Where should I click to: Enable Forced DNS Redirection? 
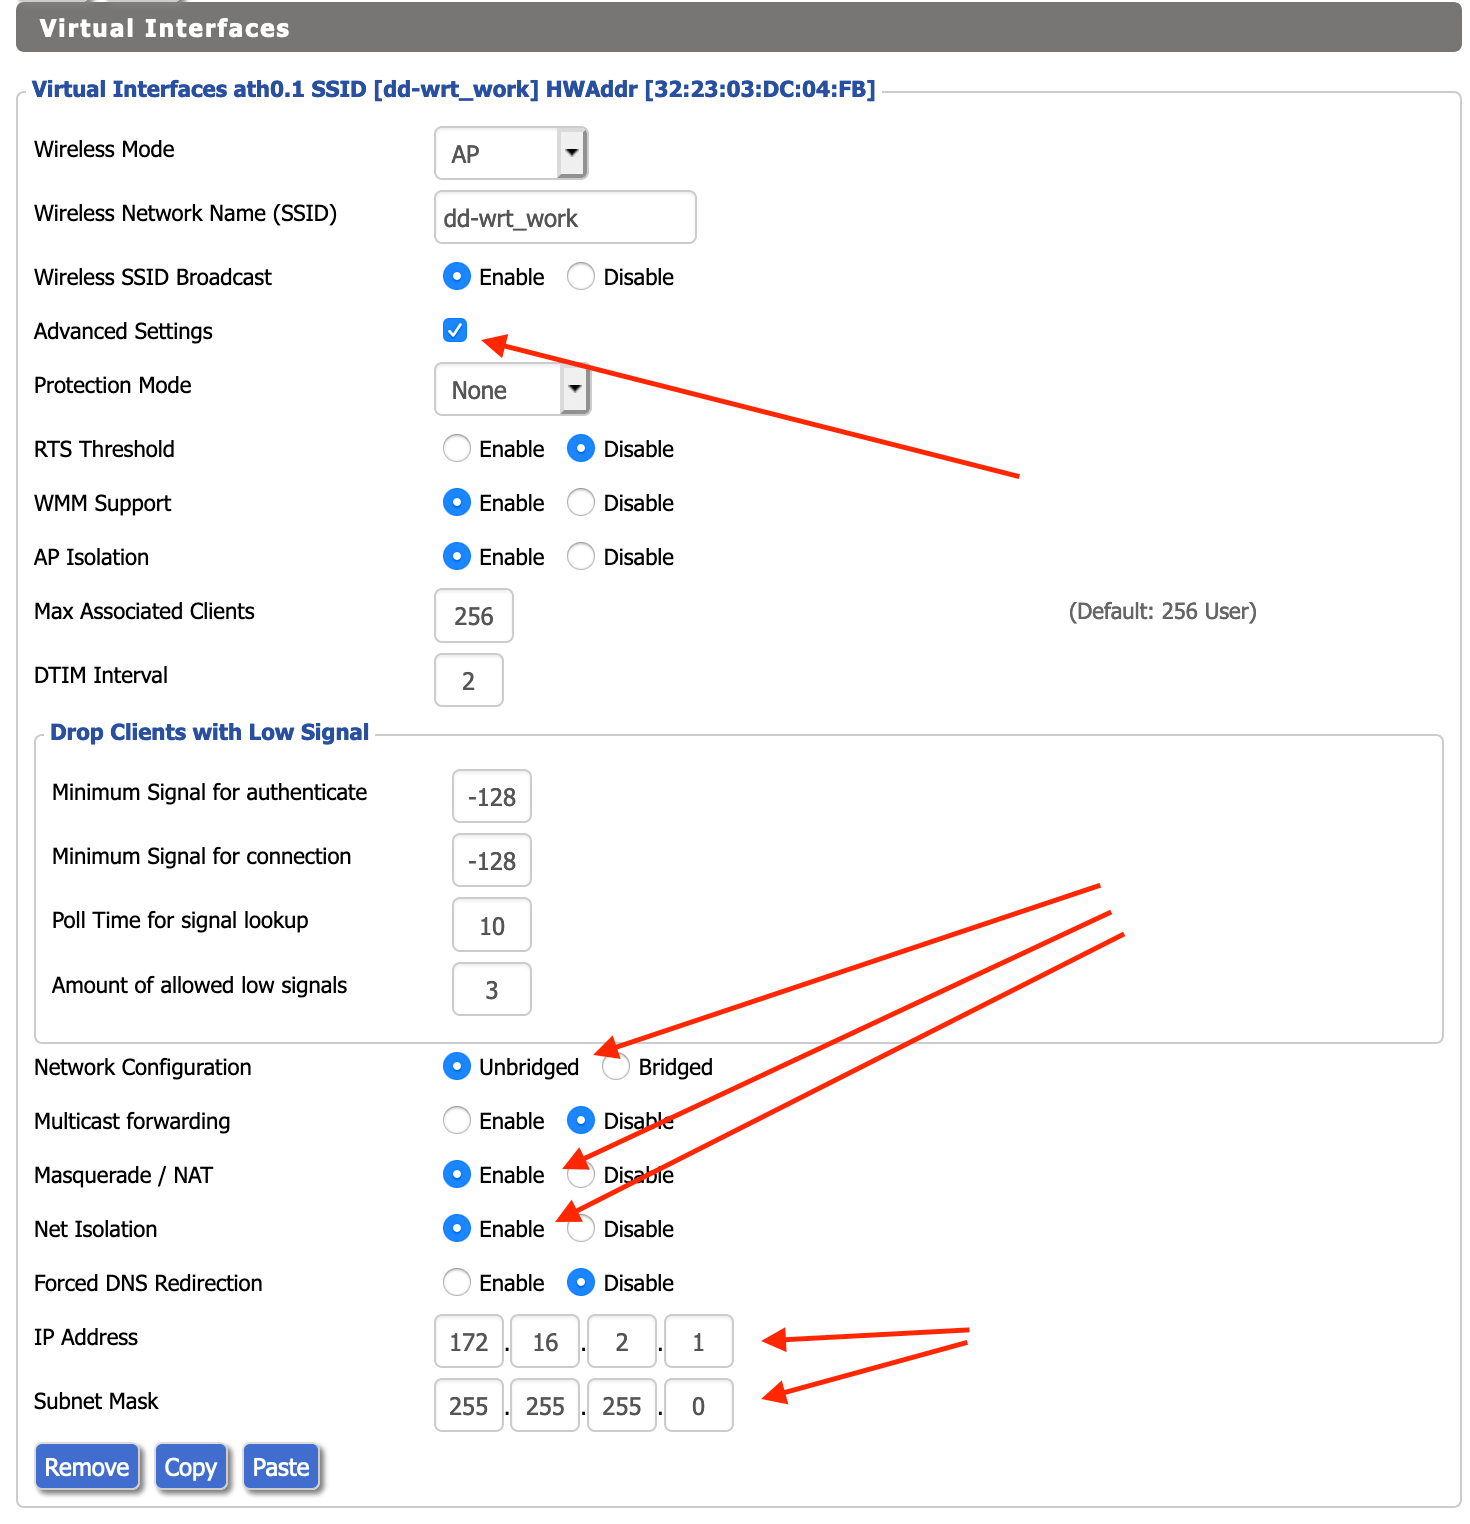pos(456,1282)
